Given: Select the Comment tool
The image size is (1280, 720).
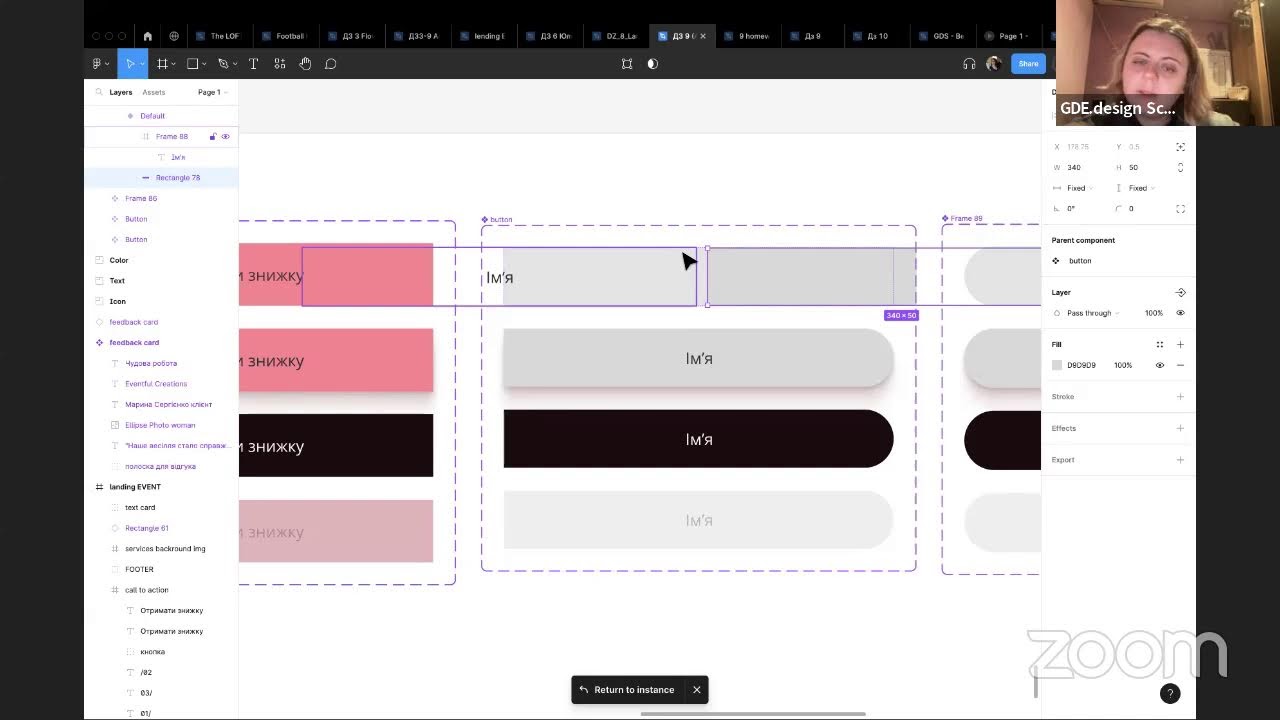Looking at the screenshot, I should (331, 64).
